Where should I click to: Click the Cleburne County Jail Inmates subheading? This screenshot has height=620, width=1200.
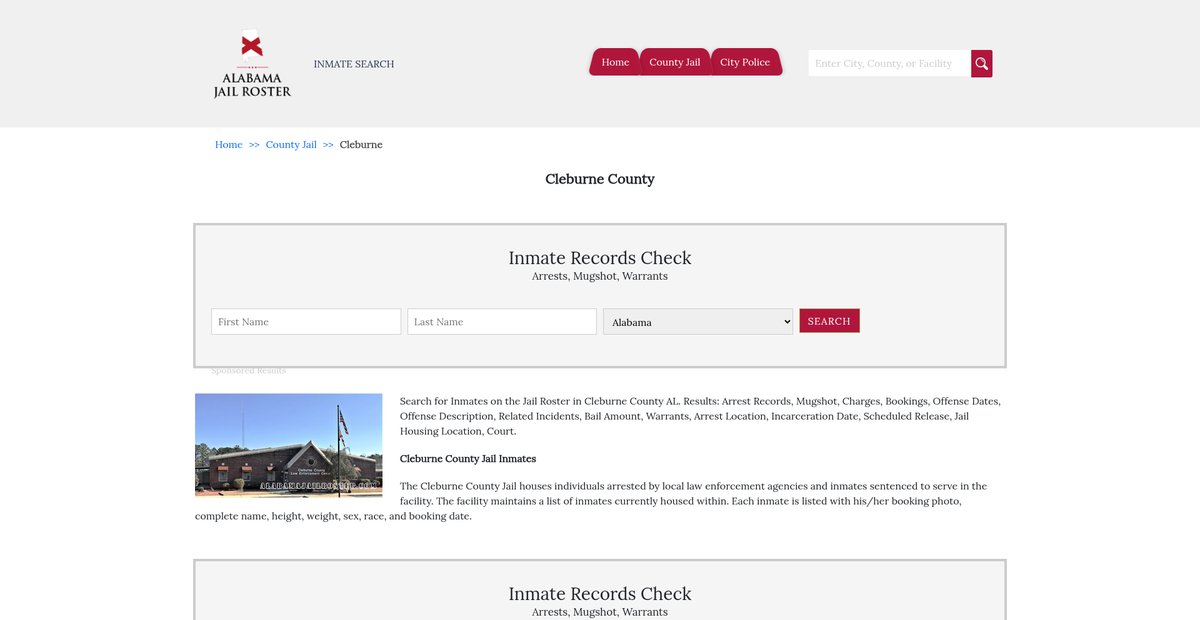point(468,459)
